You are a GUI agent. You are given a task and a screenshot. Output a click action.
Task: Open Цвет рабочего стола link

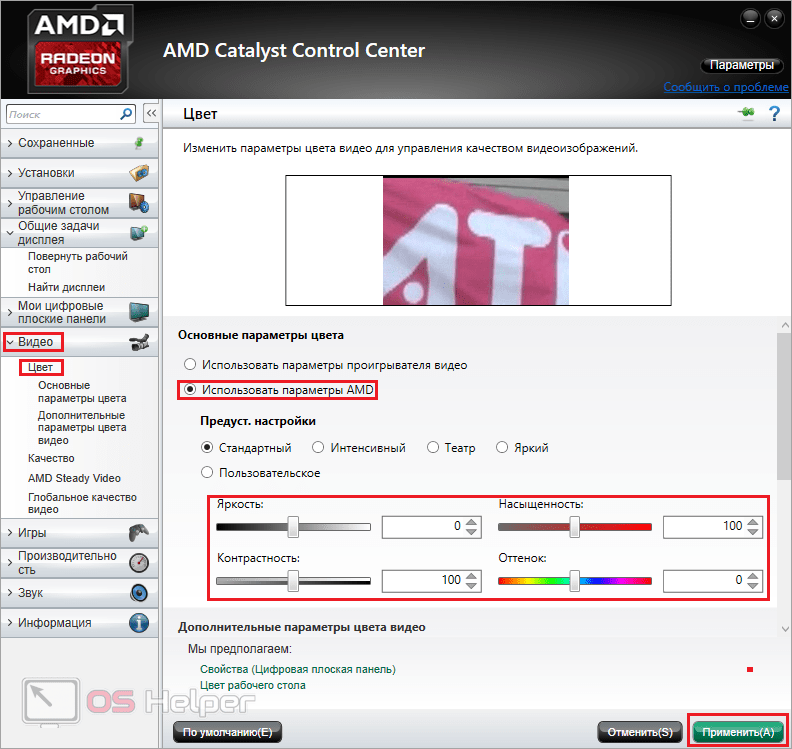pos(253,685)
